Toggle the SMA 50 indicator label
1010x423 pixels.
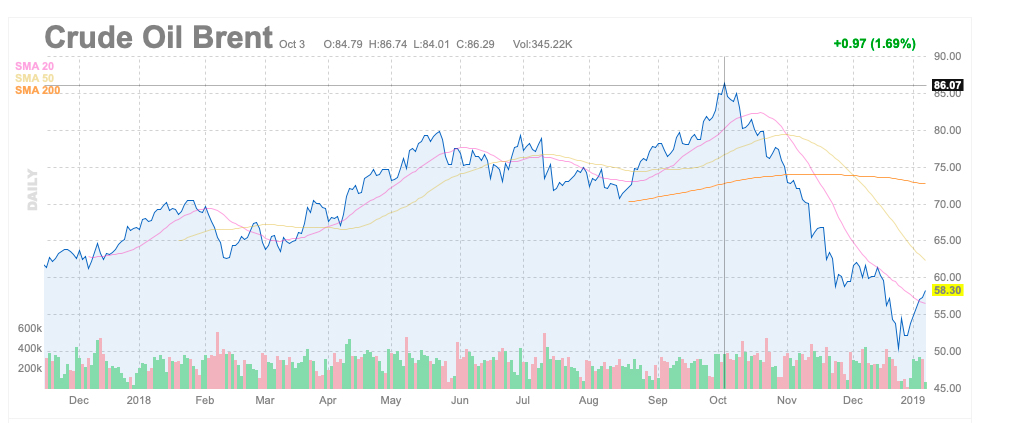[35, 78]
